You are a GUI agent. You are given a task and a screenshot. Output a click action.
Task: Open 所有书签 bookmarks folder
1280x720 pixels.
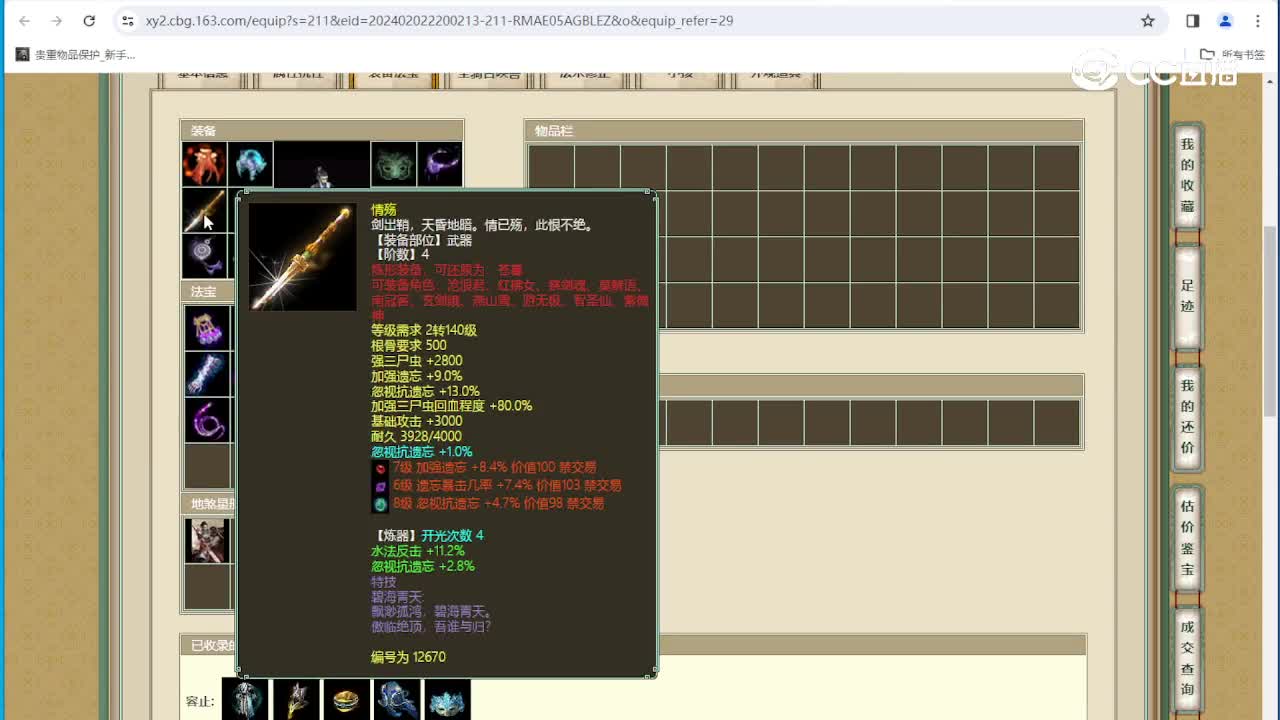point(1233,55)
